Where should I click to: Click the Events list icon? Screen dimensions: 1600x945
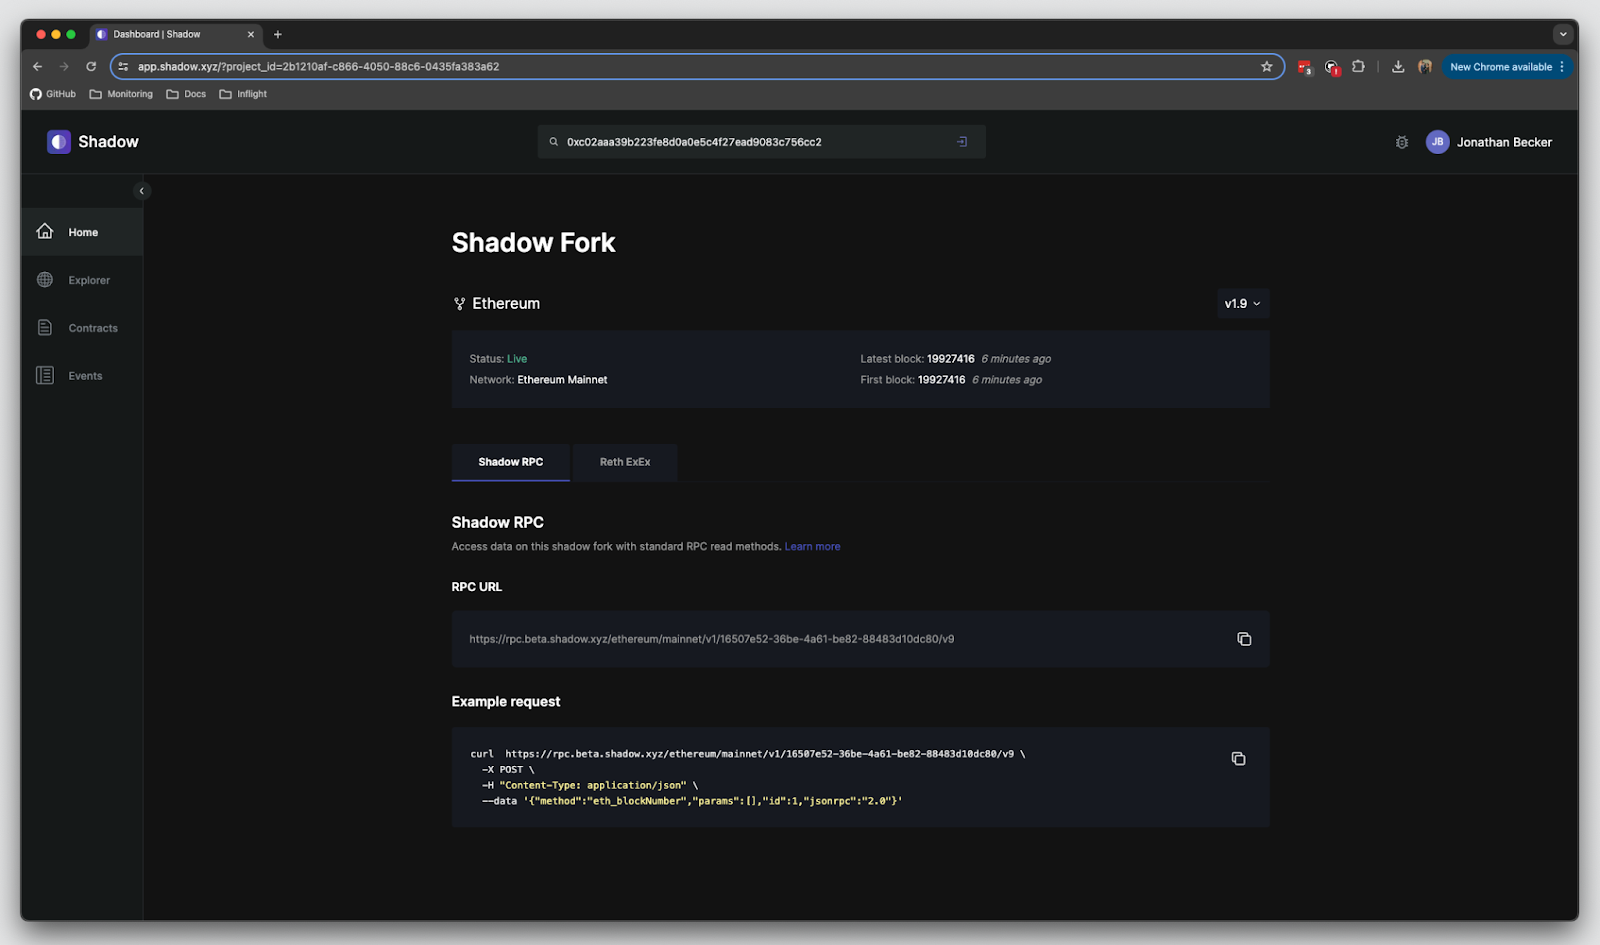(x=45, y=375)
